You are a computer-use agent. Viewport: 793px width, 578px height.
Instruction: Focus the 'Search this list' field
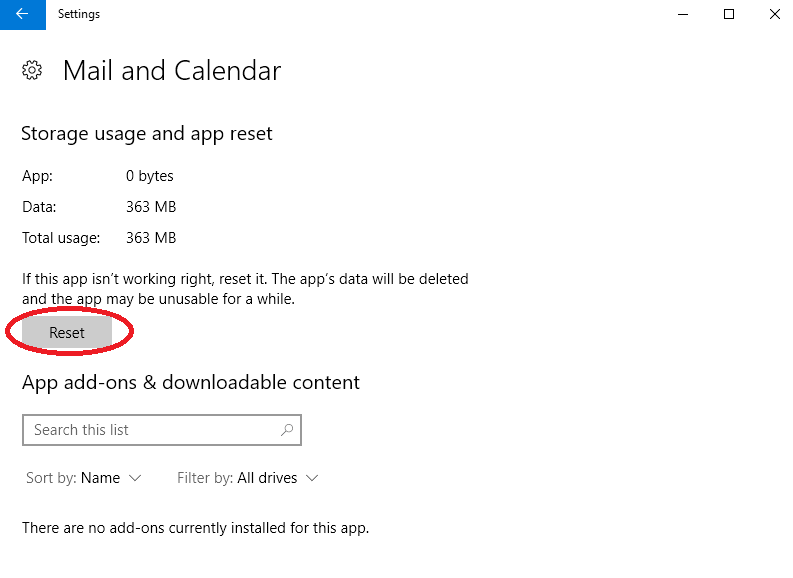tap(150, 430)
